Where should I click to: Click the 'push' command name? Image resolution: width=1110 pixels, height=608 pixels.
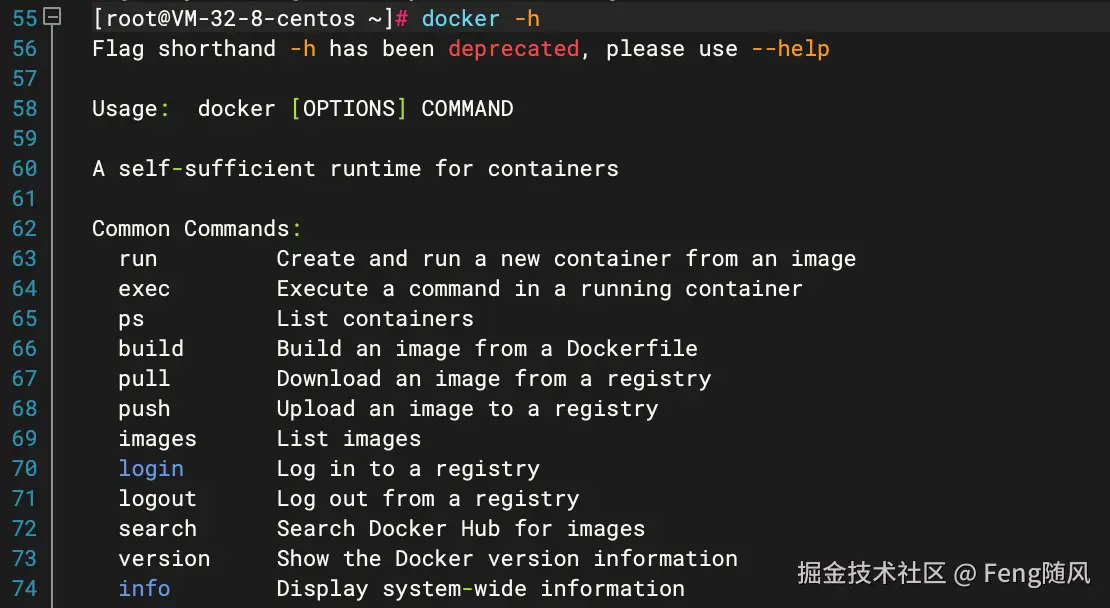pos(144,408)
